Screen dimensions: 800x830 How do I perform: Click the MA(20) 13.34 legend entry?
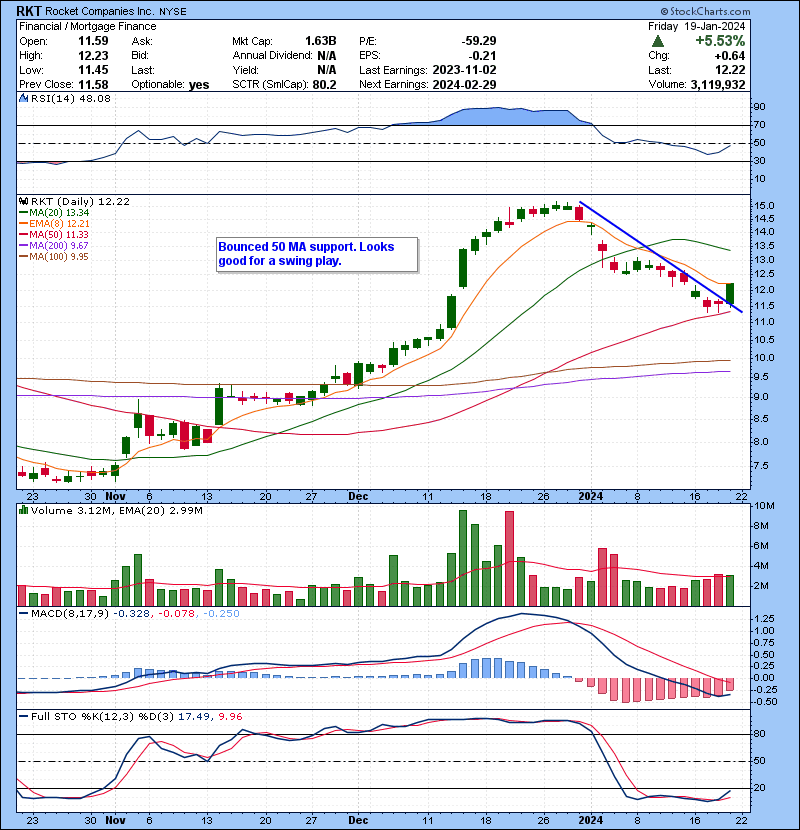click(54, 213)
